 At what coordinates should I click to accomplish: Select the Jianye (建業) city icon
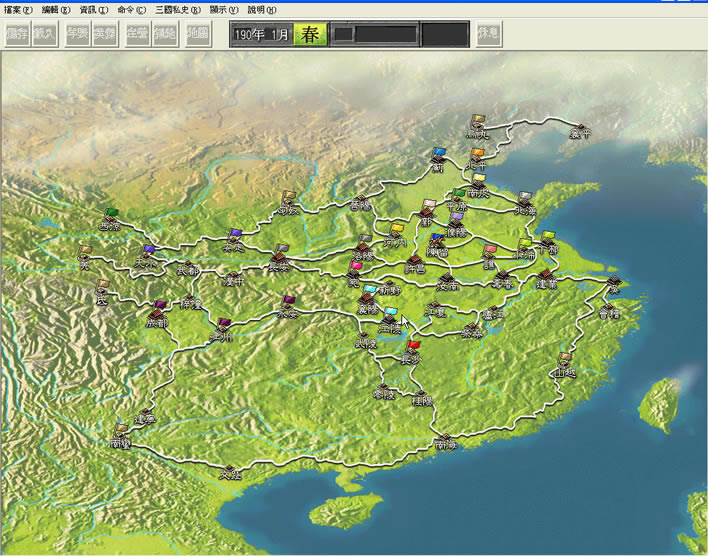[546, 276]
